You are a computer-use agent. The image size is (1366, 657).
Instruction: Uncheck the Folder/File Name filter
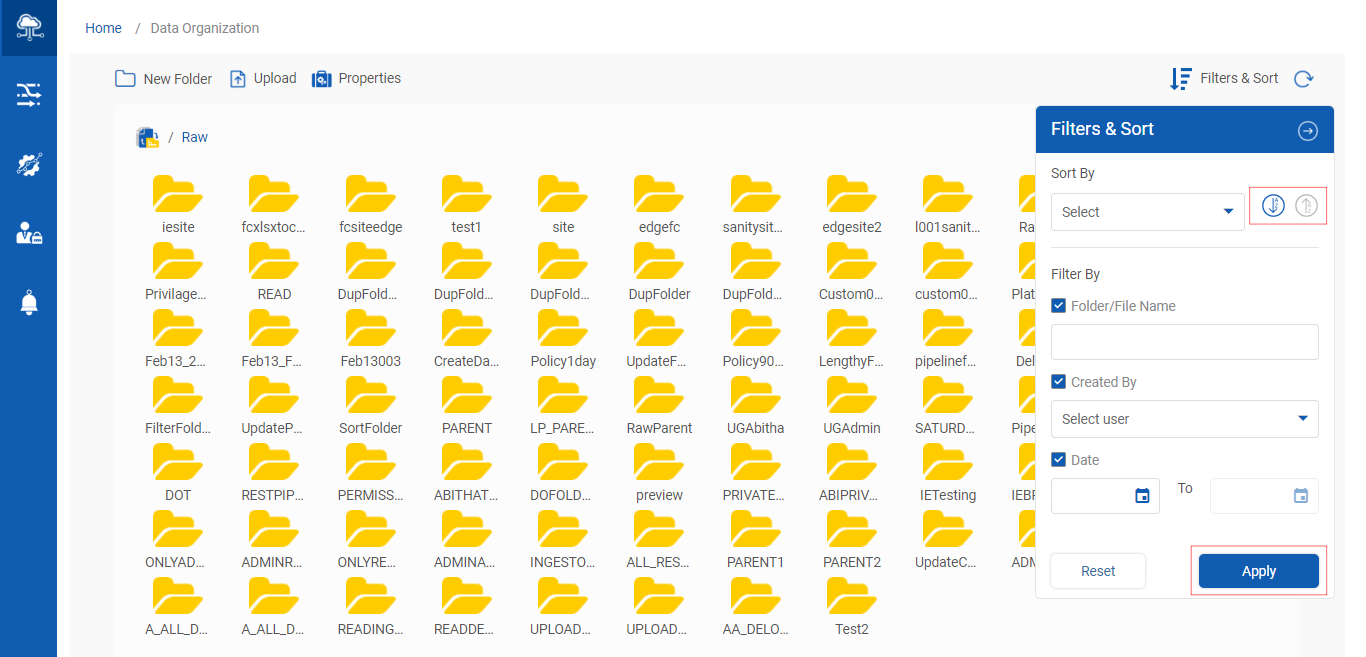point(1059,305)
